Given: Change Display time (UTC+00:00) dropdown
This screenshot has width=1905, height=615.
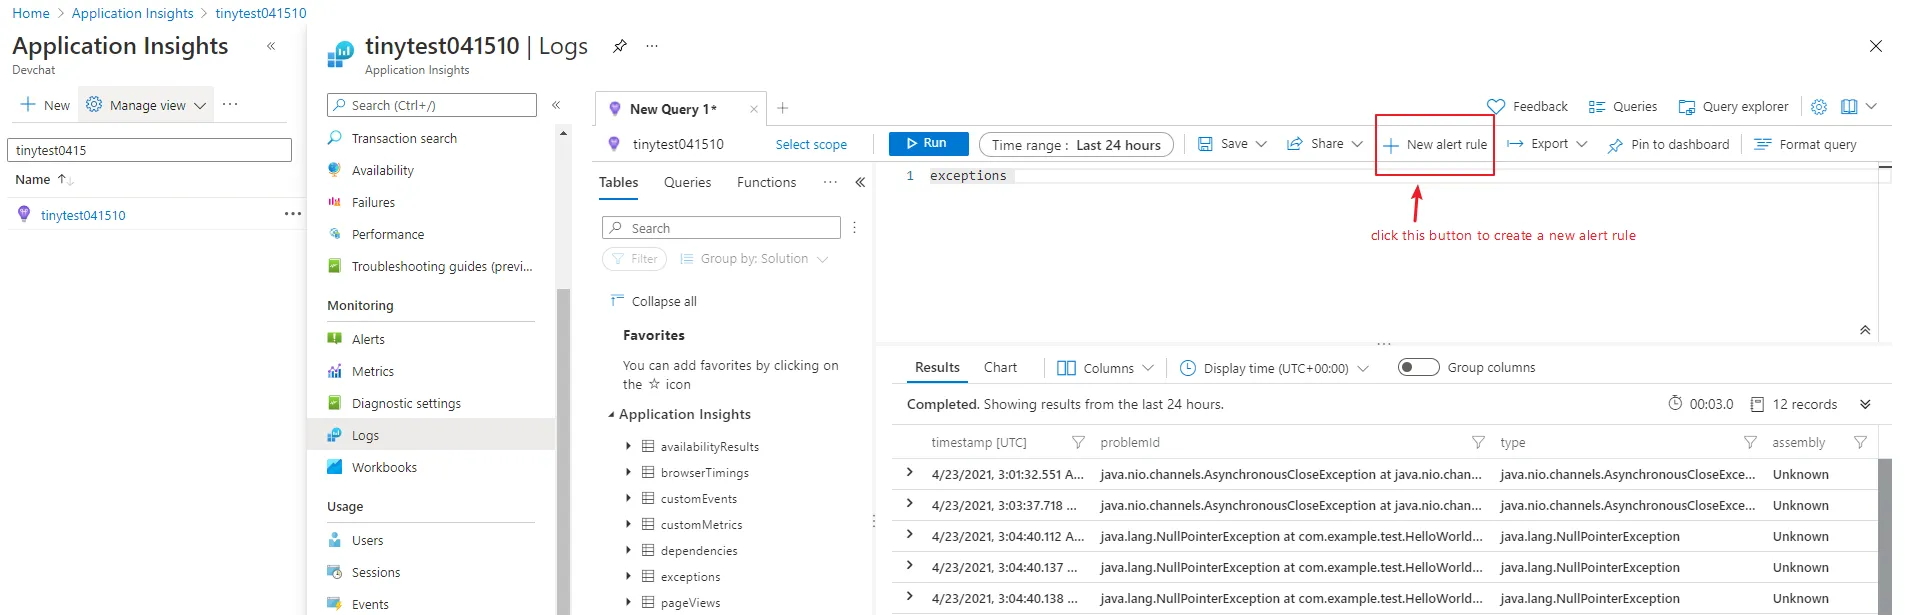Looking at the screenshot, I should pos(1274,368).
